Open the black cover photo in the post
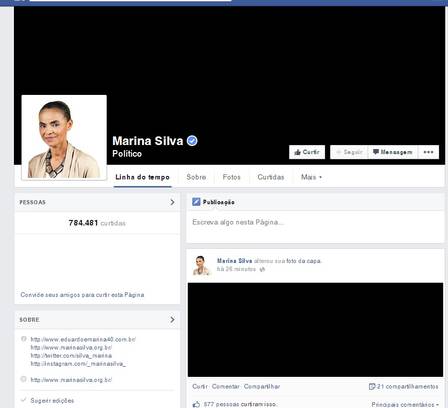This screenshot has width=448, height=408. (315, 330)
